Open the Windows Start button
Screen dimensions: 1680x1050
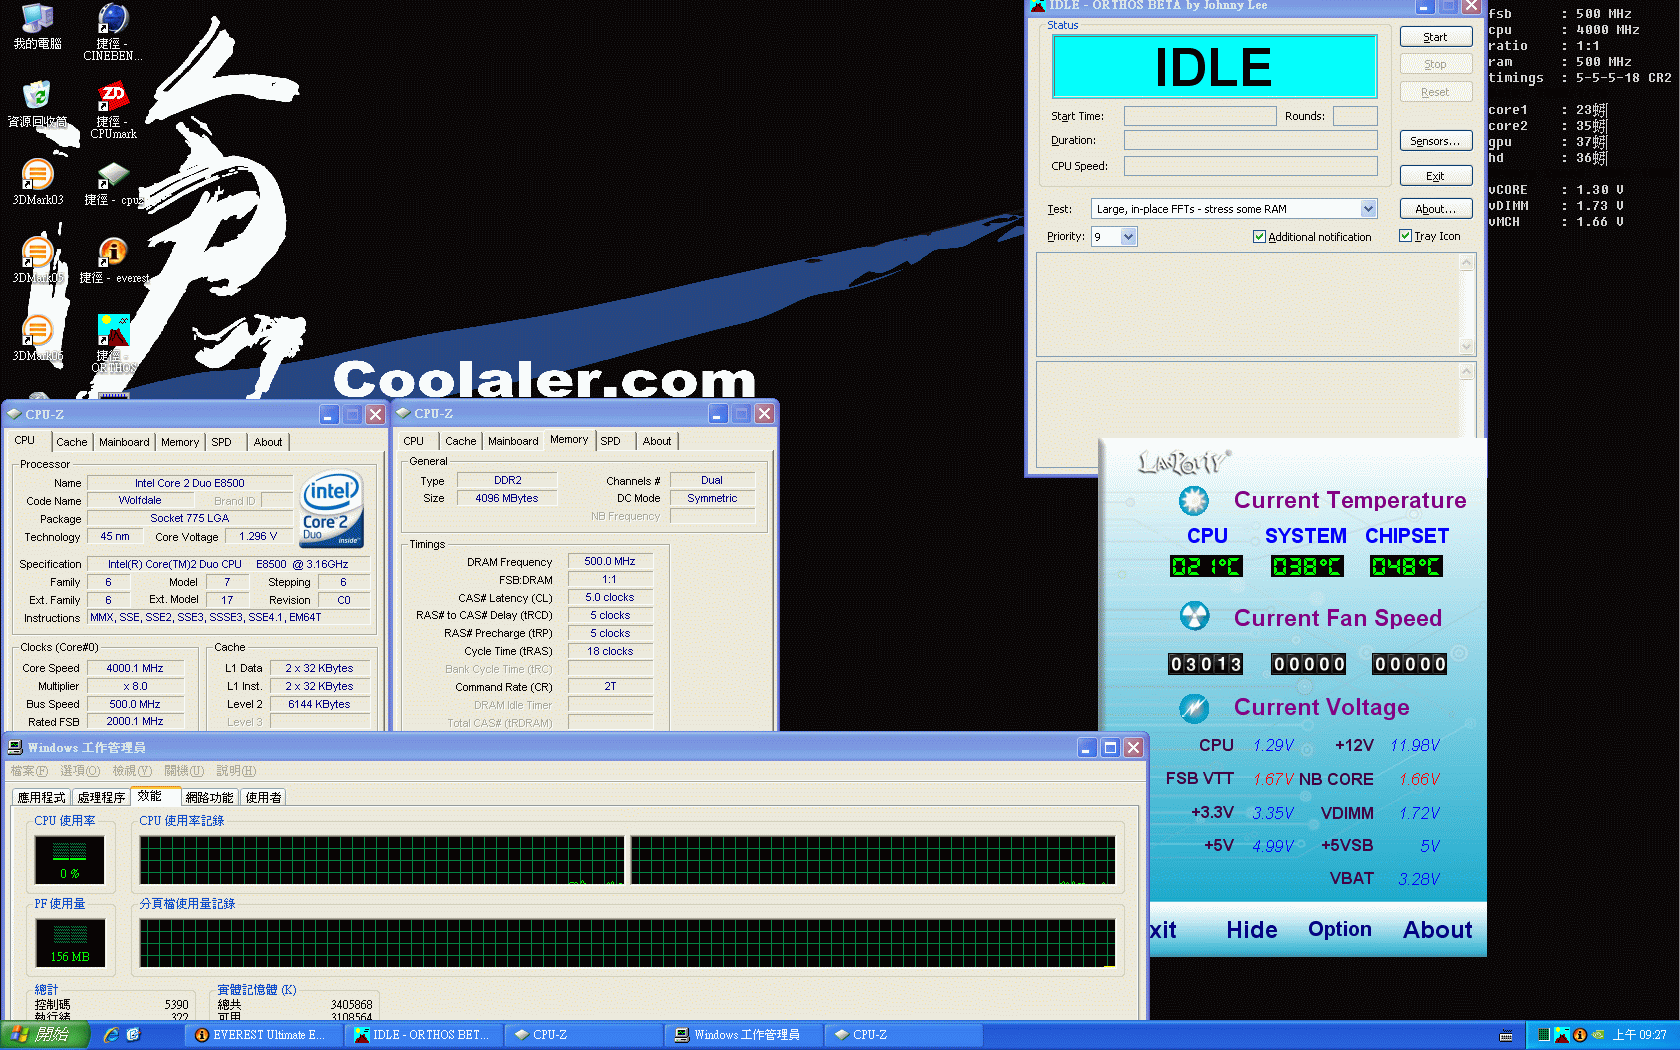coord(45,1035)
